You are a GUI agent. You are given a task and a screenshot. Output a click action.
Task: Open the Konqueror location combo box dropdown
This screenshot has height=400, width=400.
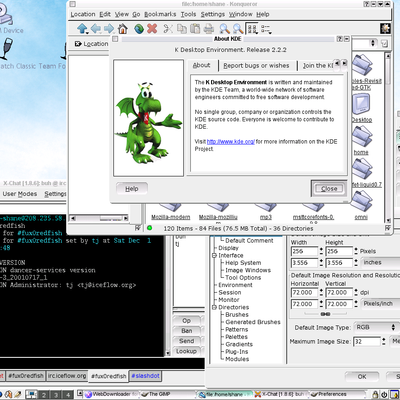coord(373,43)
